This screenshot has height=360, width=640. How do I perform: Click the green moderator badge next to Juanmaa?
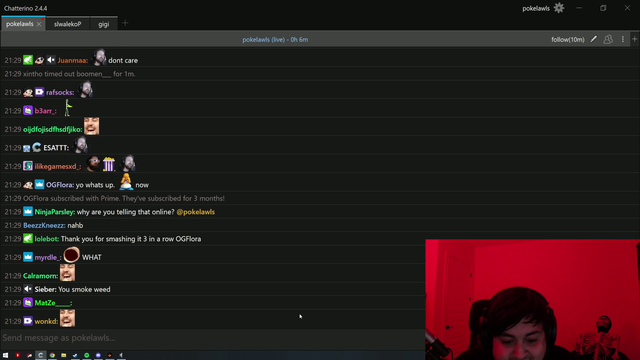tap(28, 60)
